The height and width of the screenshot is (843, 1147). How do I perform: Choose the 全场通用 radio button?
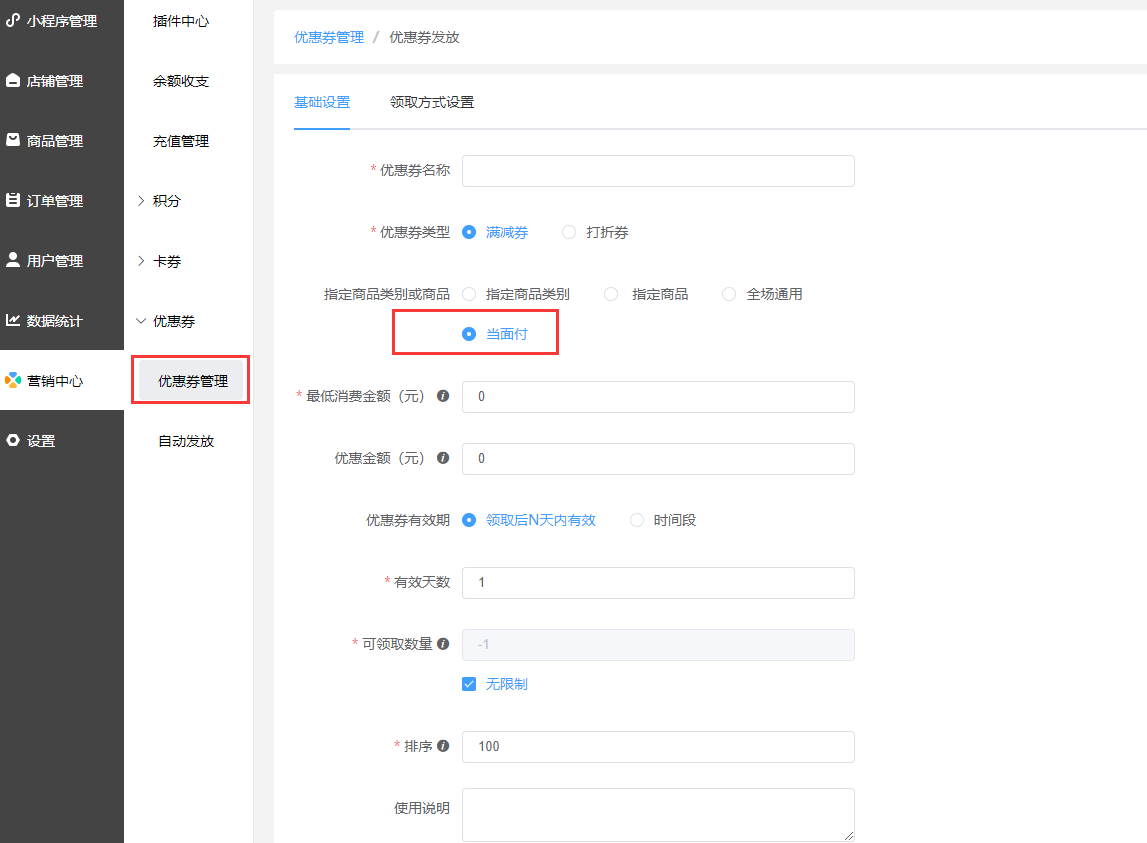[729, 294]
